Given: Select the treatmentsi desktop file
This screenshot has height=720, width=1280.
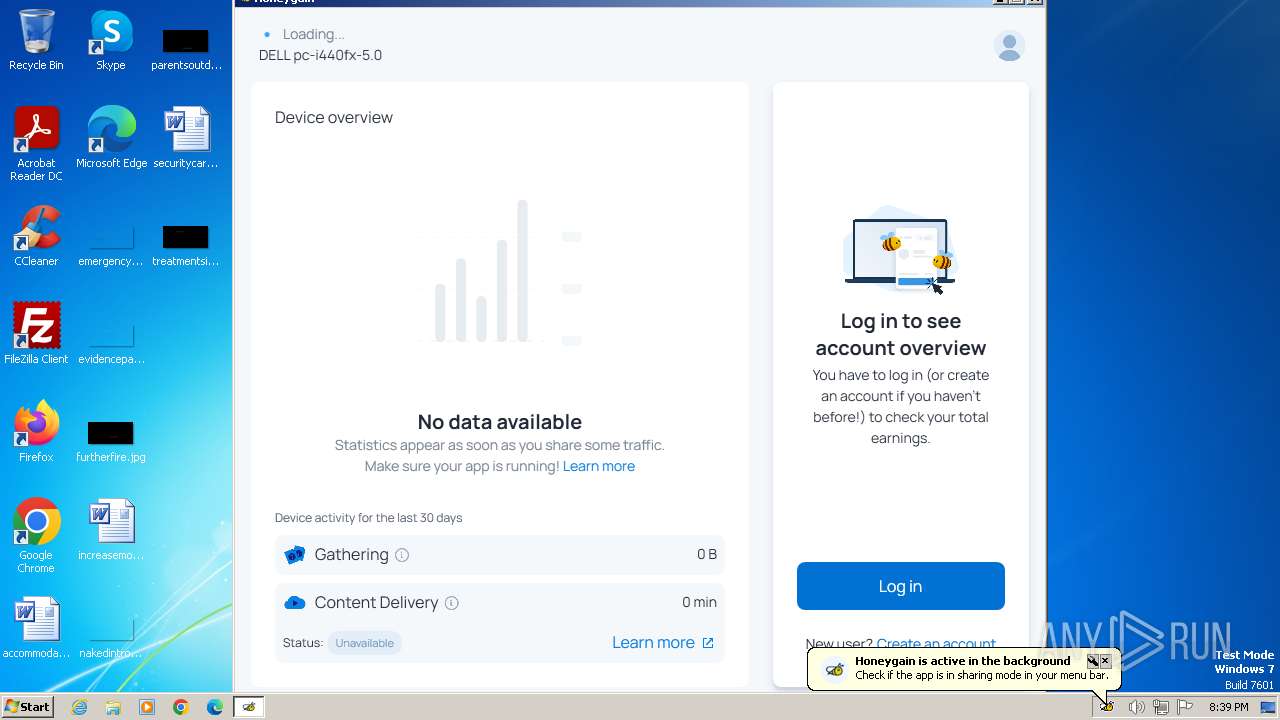Looking at the screenshot, I should (186, 243).
